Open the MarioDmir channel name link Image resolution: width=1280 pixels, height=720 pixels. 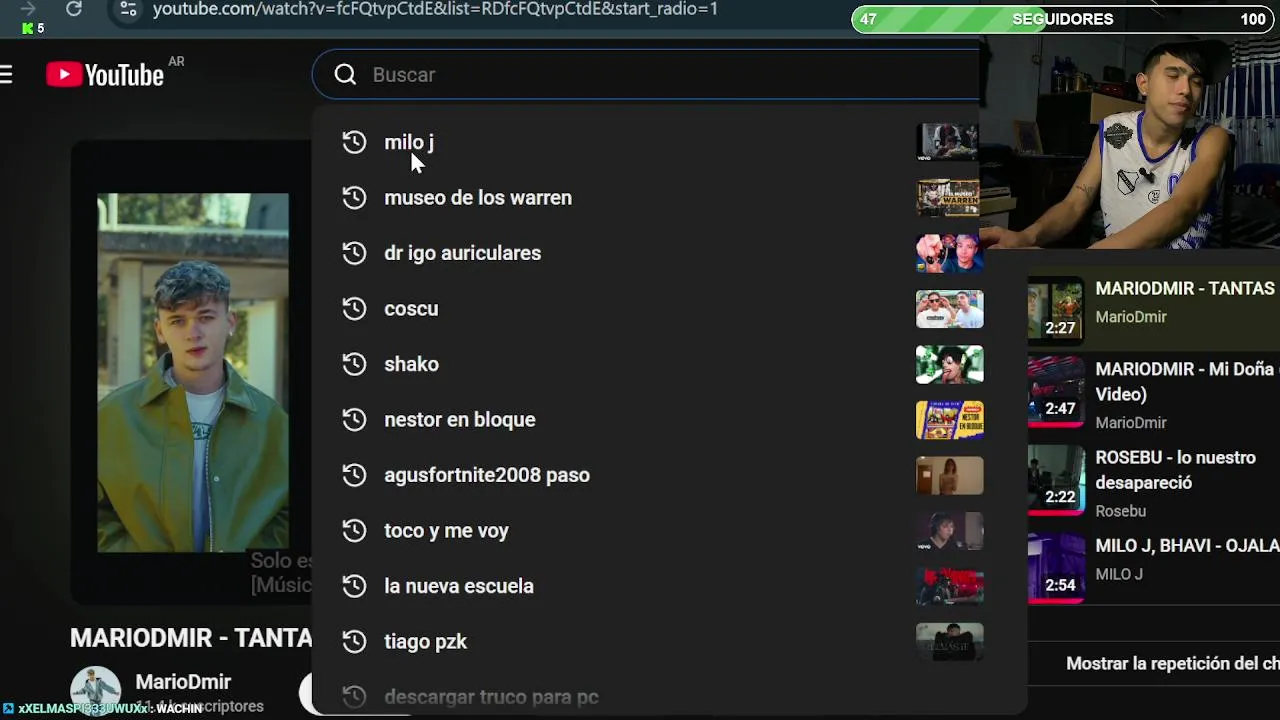[183, 682]
